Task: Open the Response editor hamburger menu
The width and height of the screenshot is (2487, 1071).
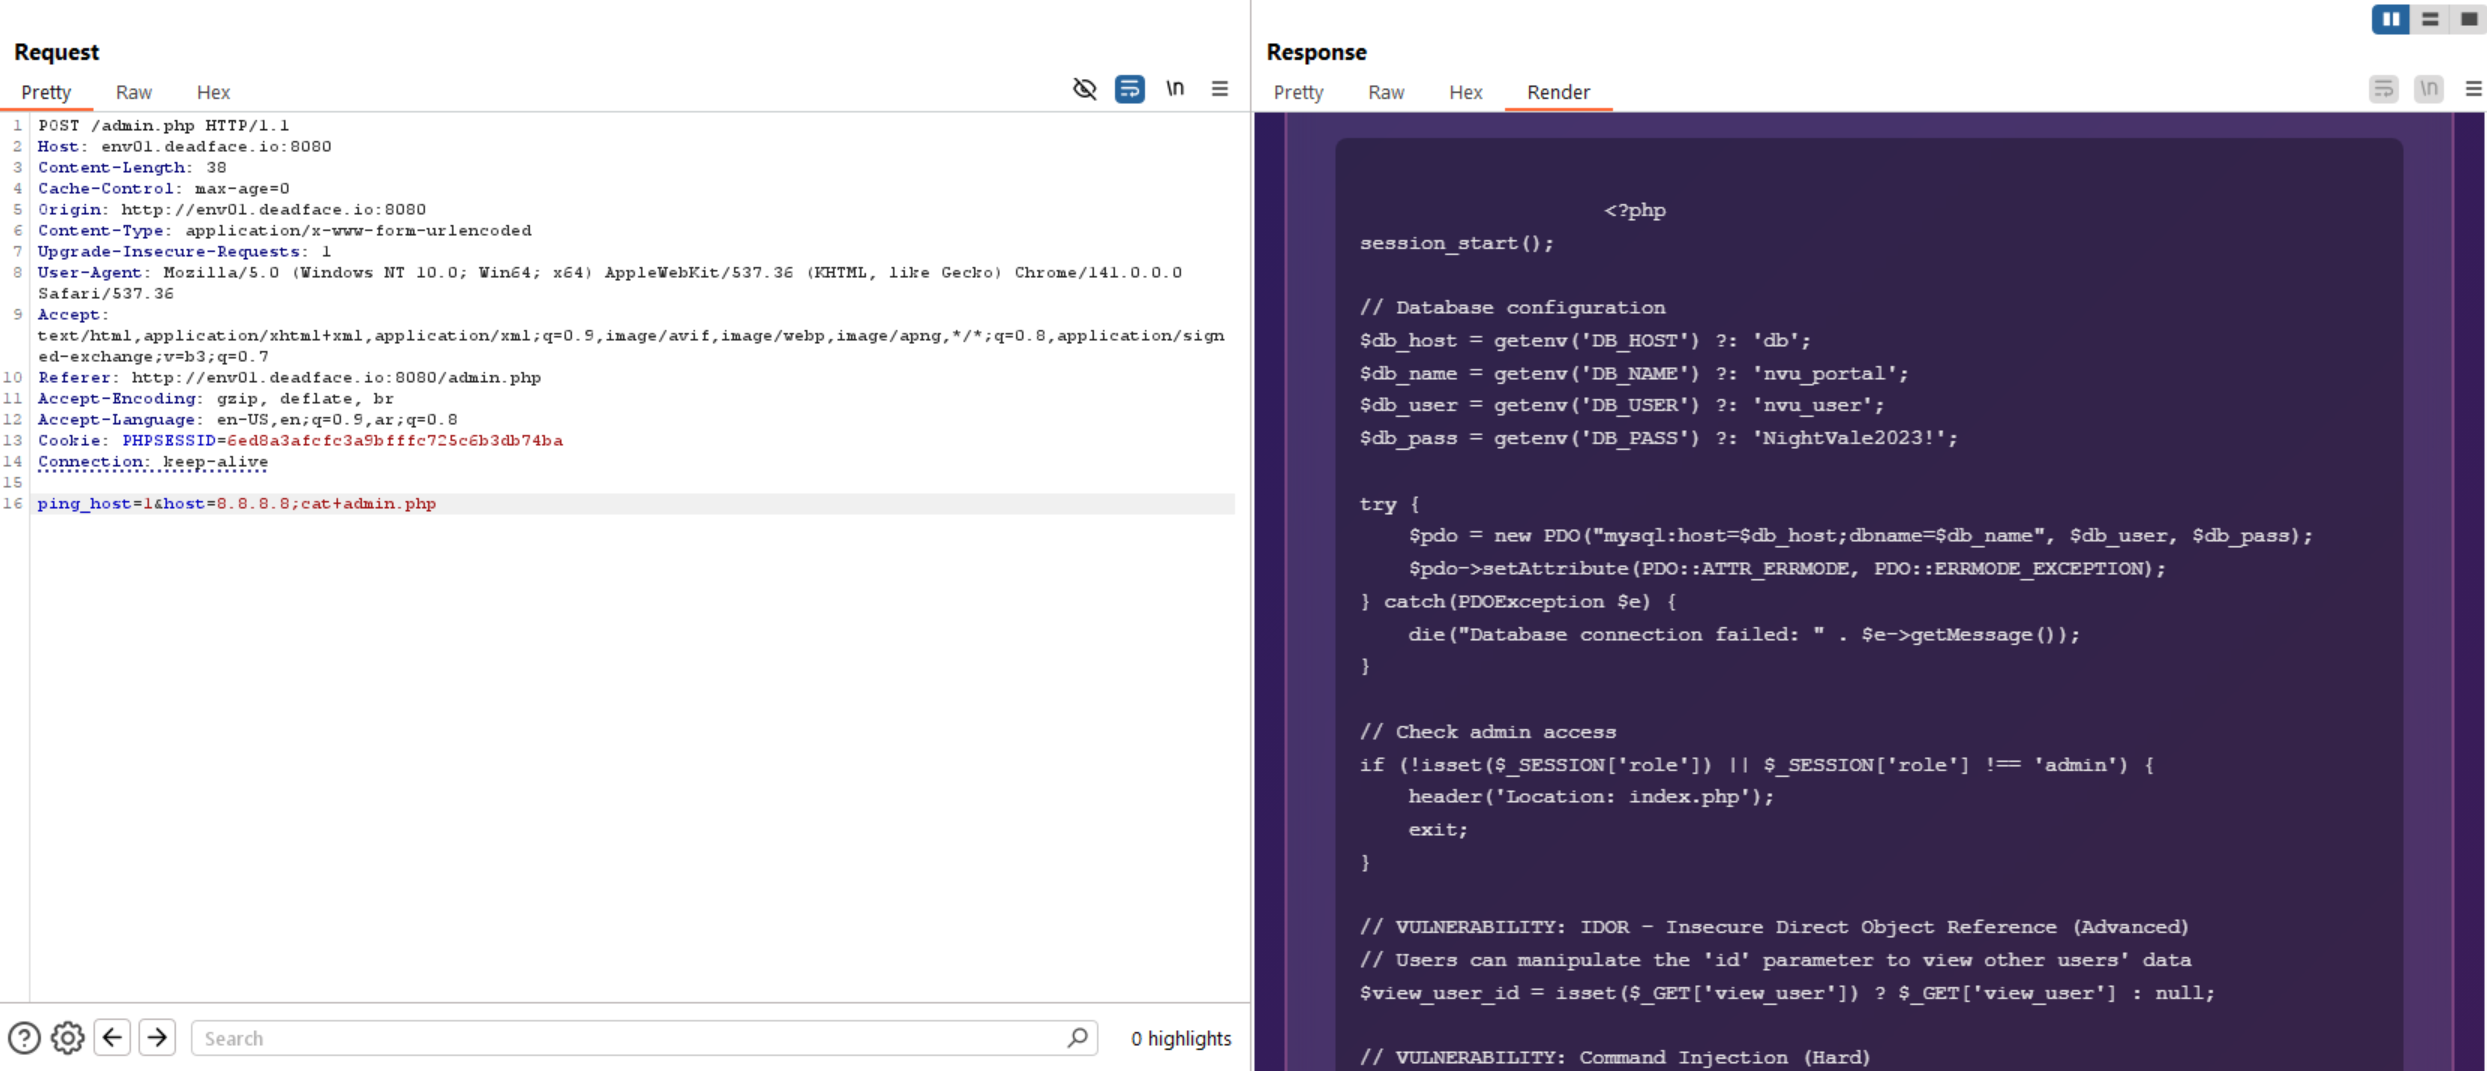Action: (2473, 88)
